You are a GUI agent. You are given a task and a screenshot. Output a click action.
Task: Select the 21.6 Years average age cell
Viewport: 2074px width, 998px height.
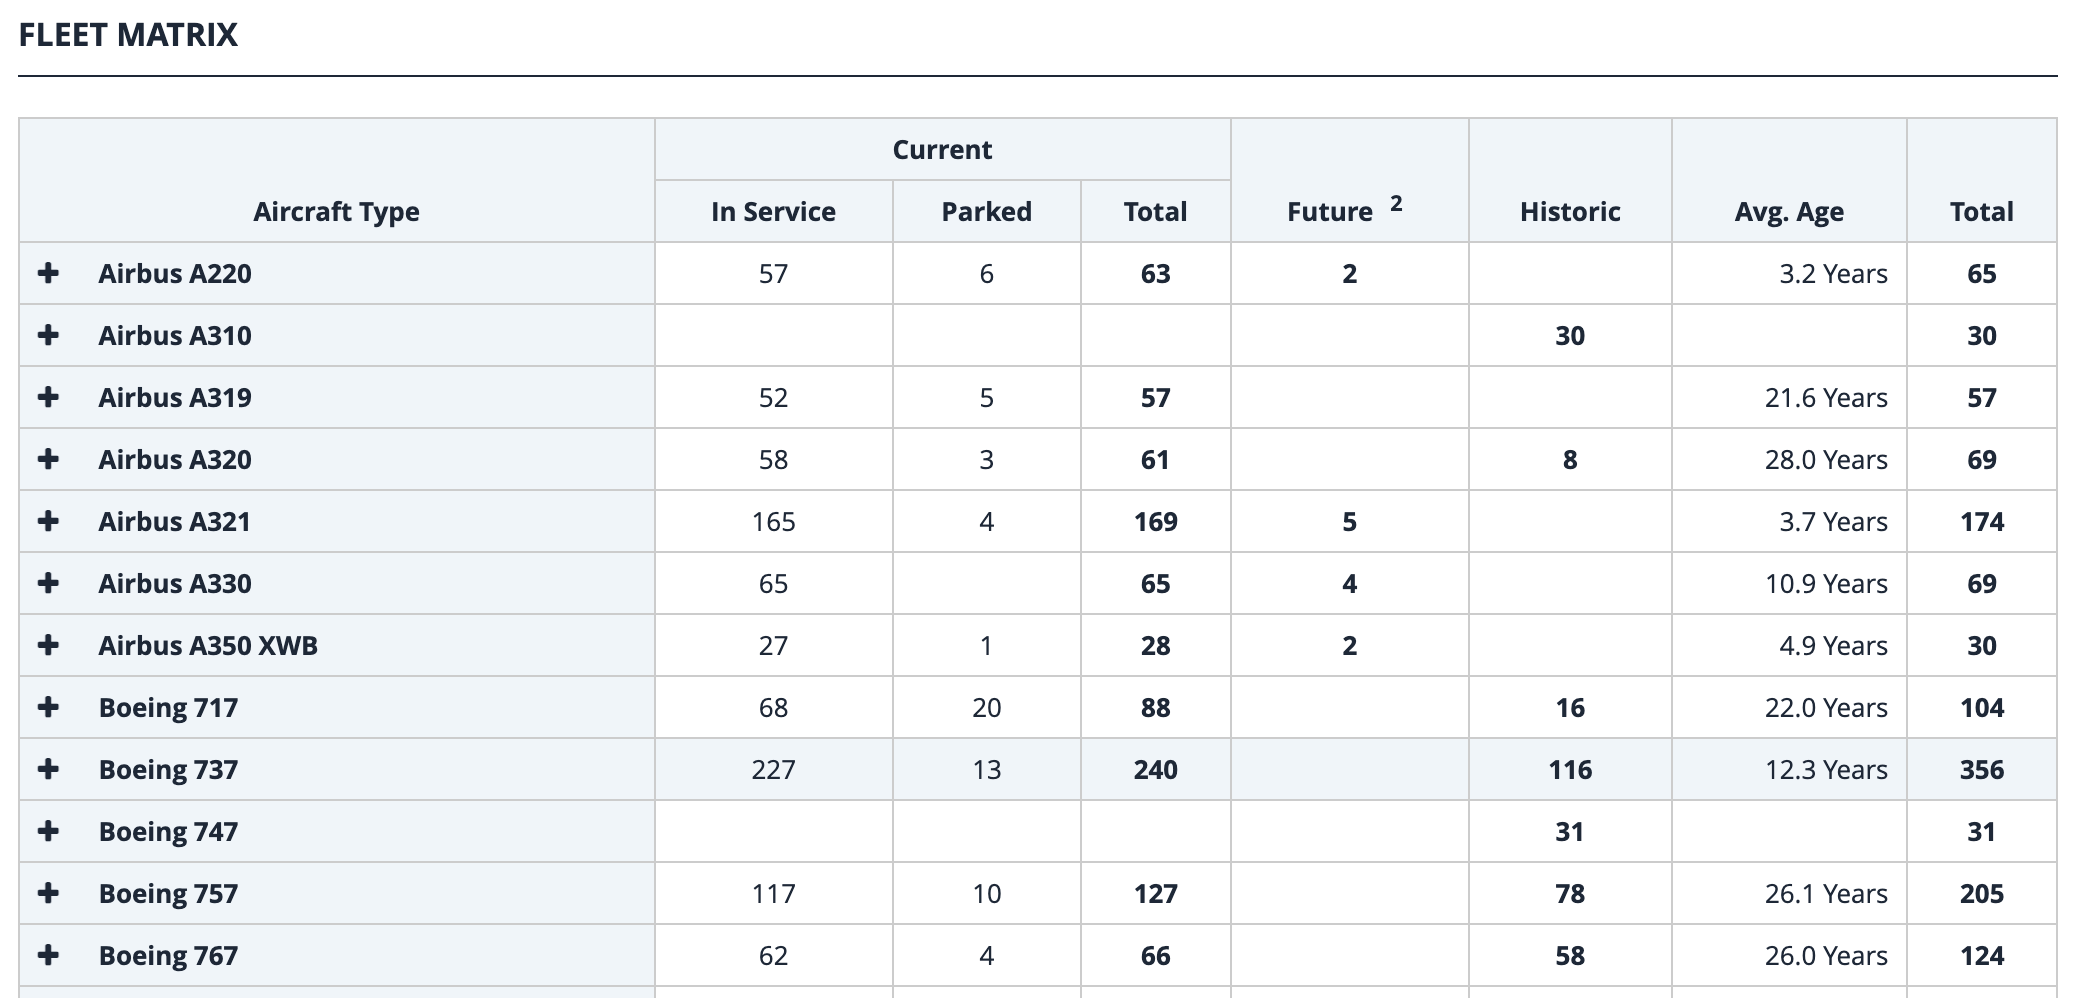[x=1789, y=398]
